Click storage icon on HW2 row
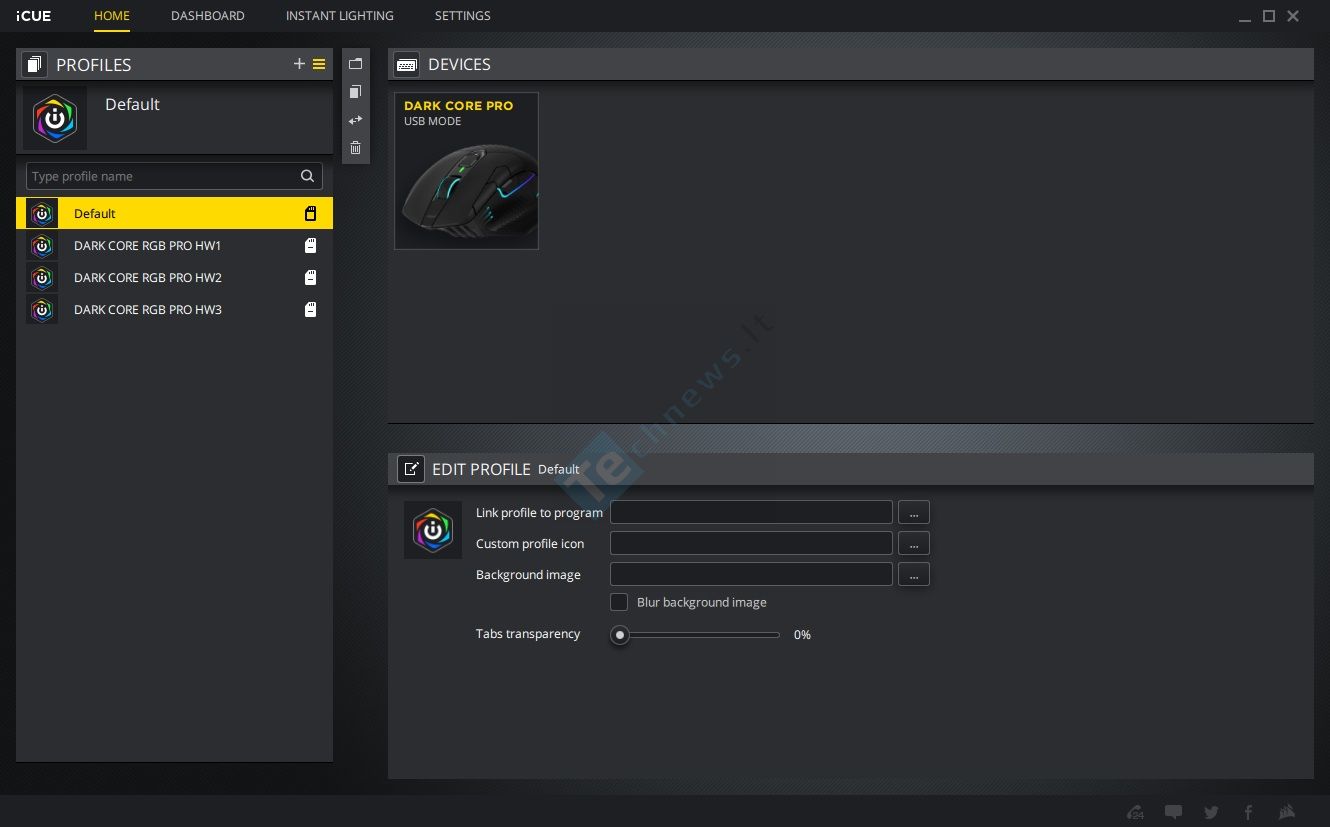 [310, 277]
